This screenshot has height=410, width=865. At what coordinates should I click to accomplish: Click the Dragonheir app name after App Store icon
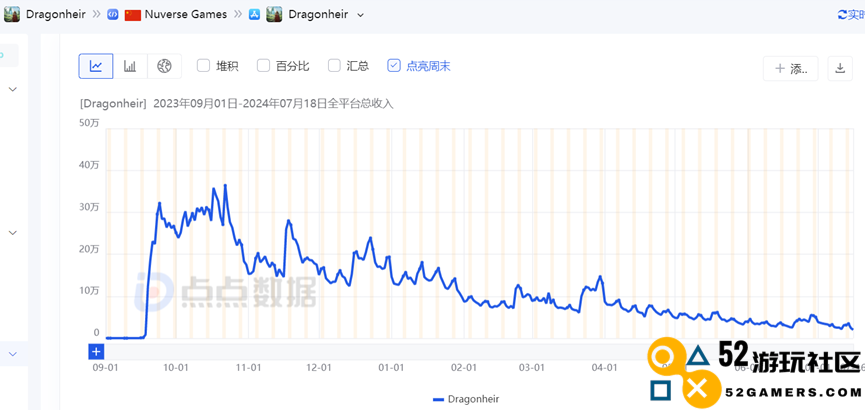coord(318,15)
